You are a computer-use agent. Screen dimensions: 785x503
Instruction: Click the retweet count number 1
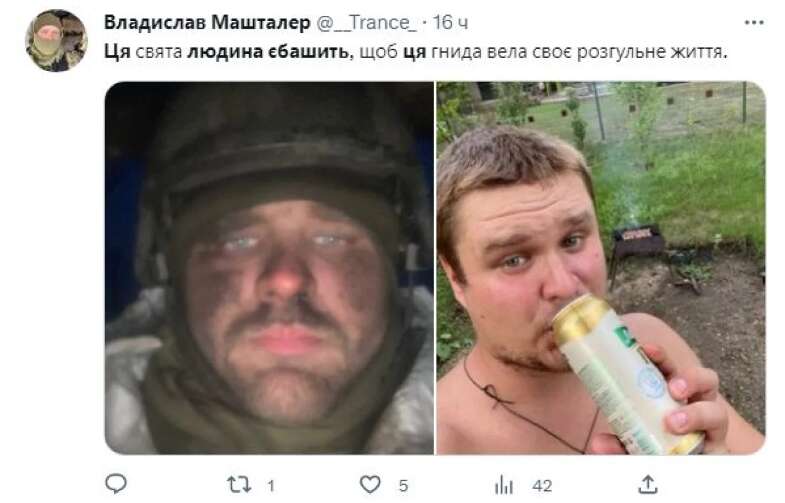[x=271, y=485]
